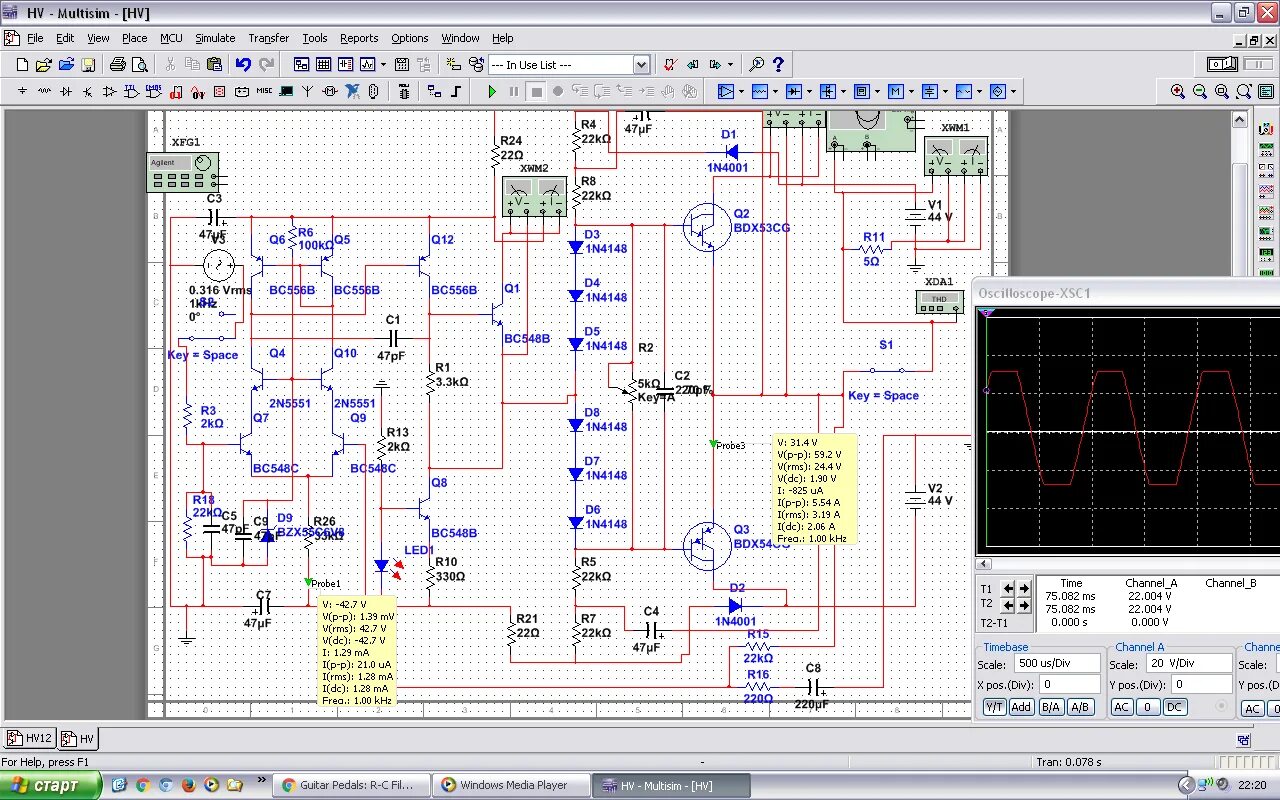Image resolution: width=1280 pixels, height=800 pixels.
Task: Open the Transfer menu
Action: (x=268, y=38)
